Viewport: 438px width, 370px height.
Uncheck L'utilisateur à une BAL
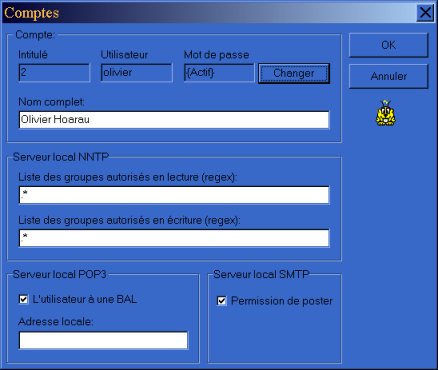[x=23, y=299]
